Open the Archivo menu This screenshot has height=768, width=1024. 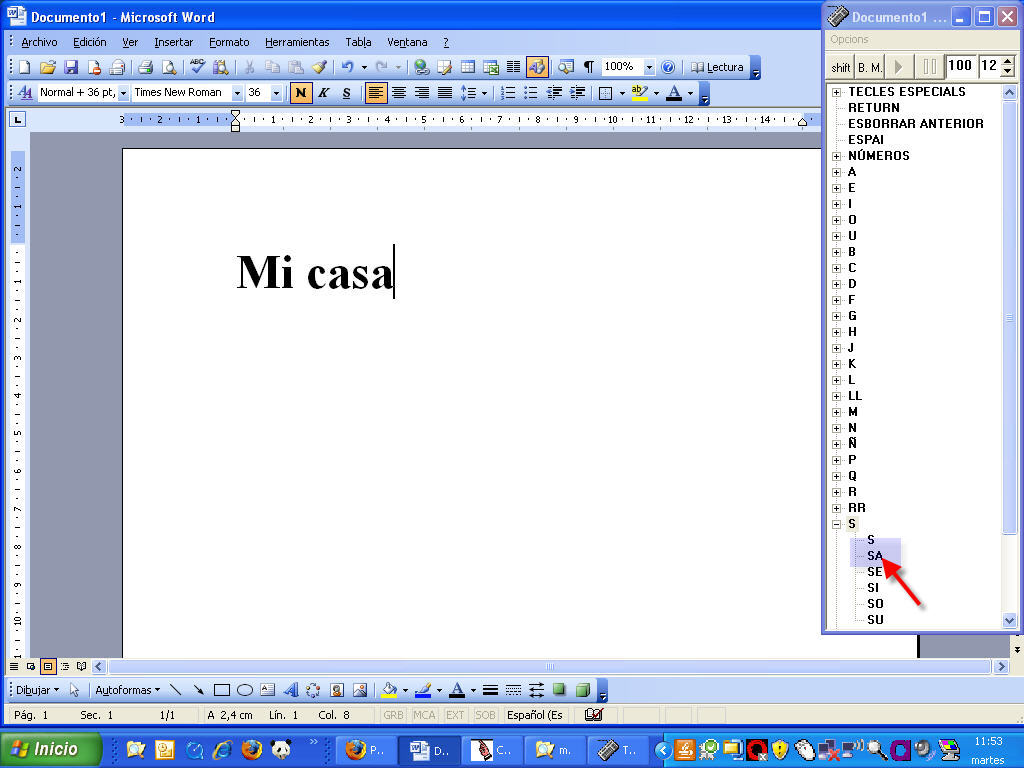(39, 42)
